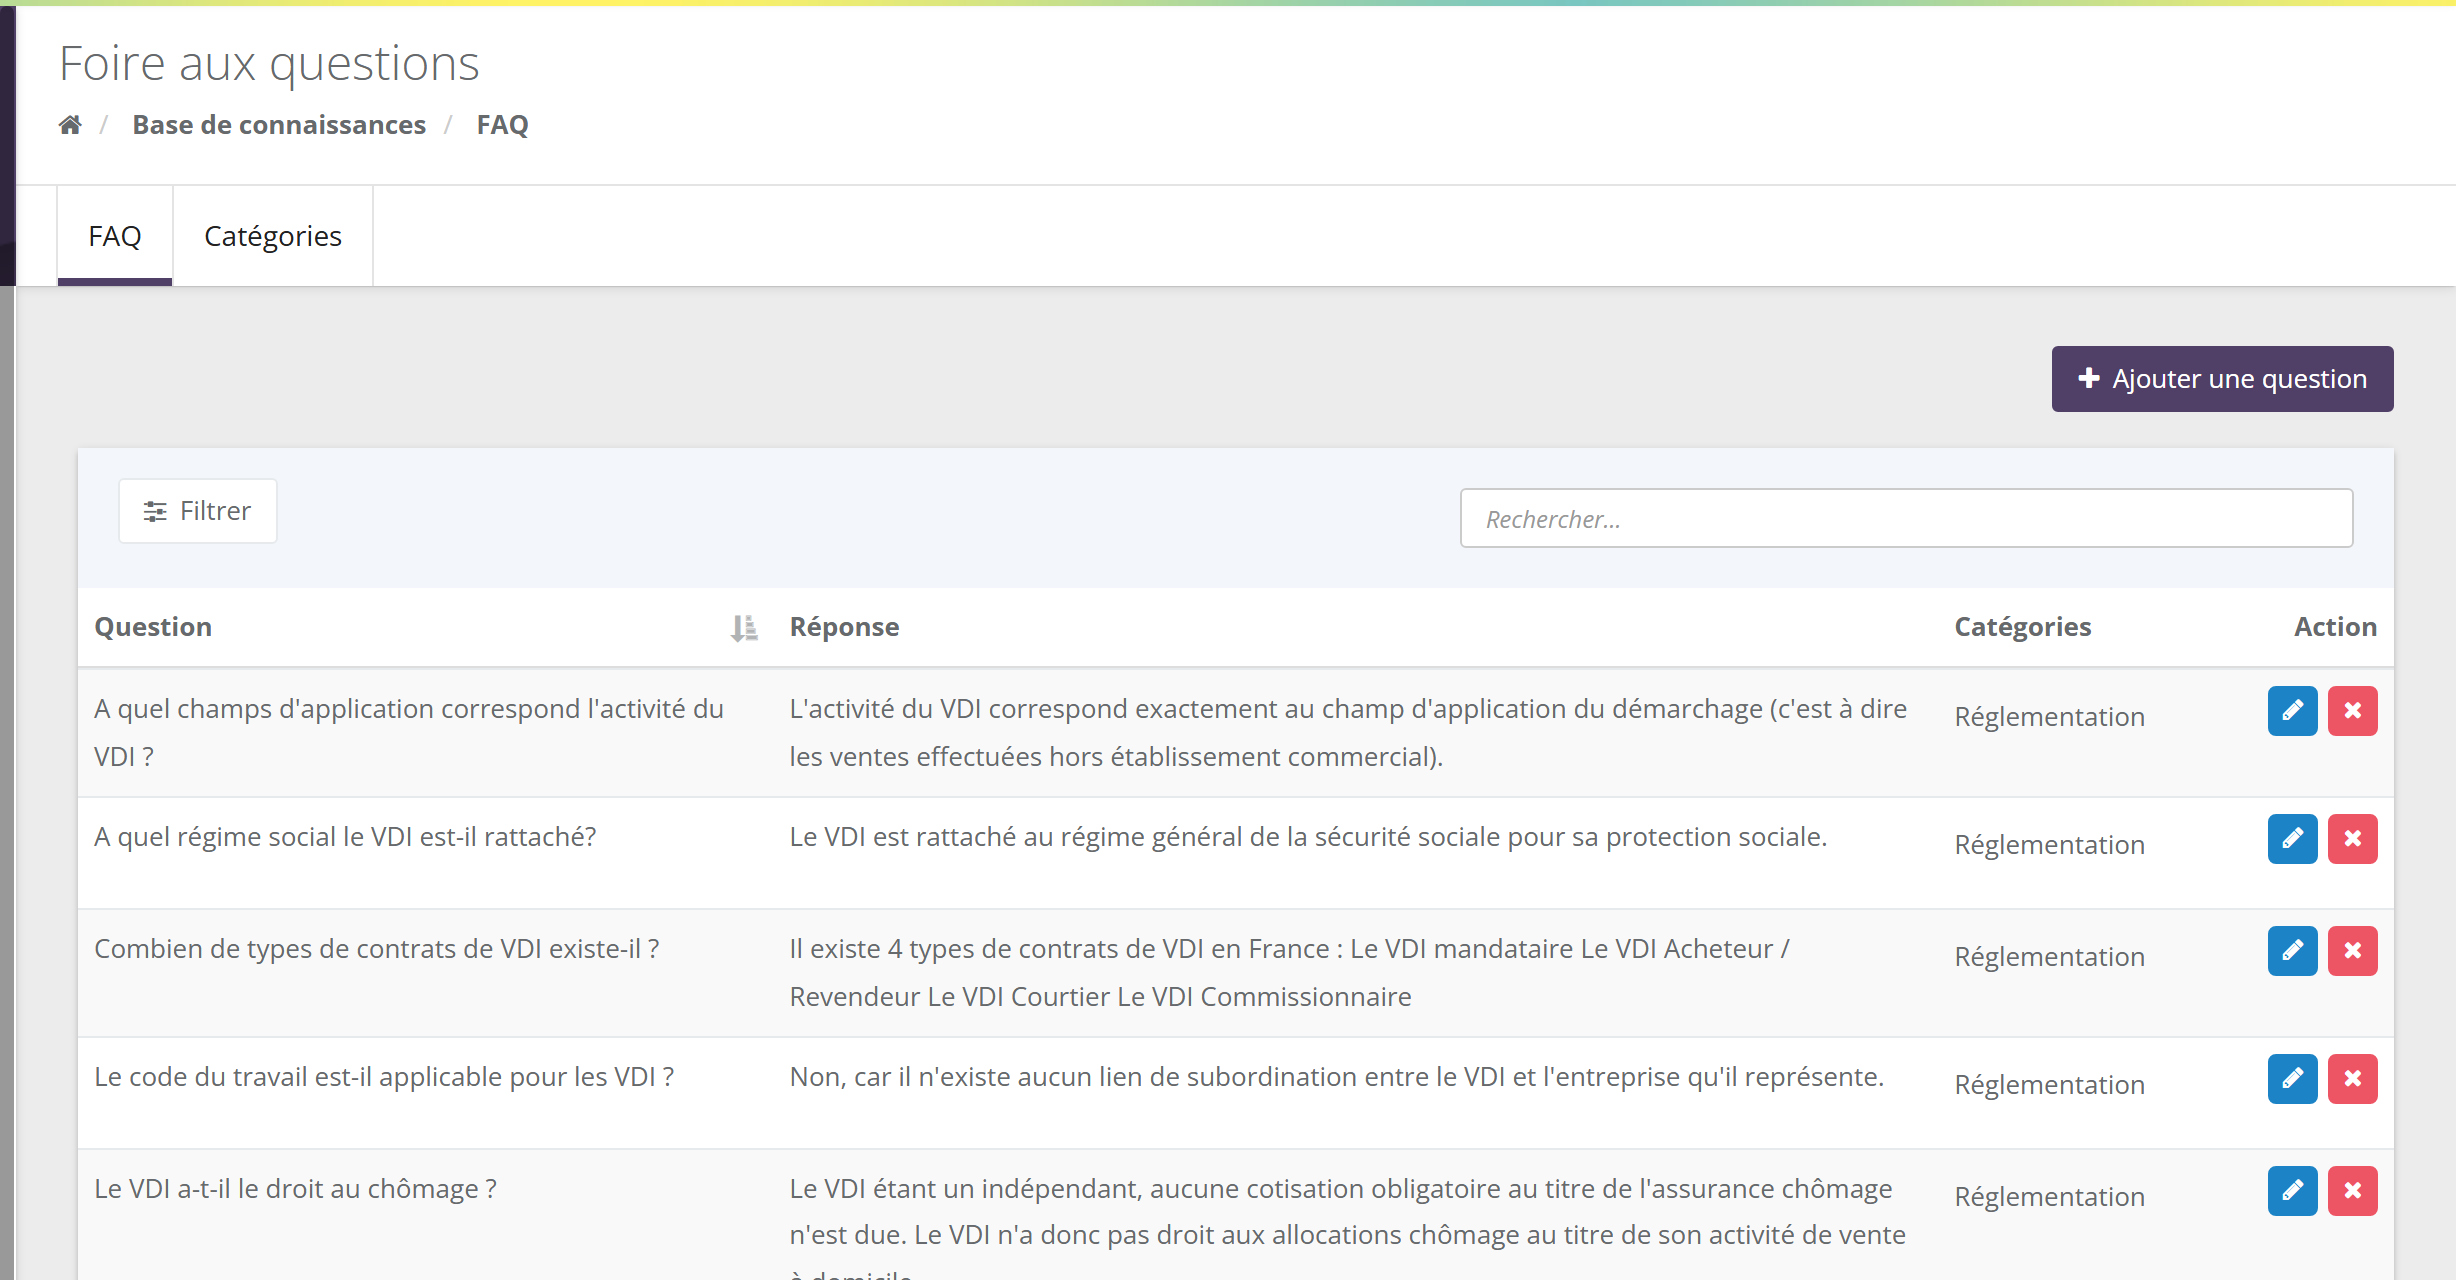Image resolution: width=2456 pixels, height=1280 pixels.
Task: Click the Catégories column header
Action: pos(2022,627)
